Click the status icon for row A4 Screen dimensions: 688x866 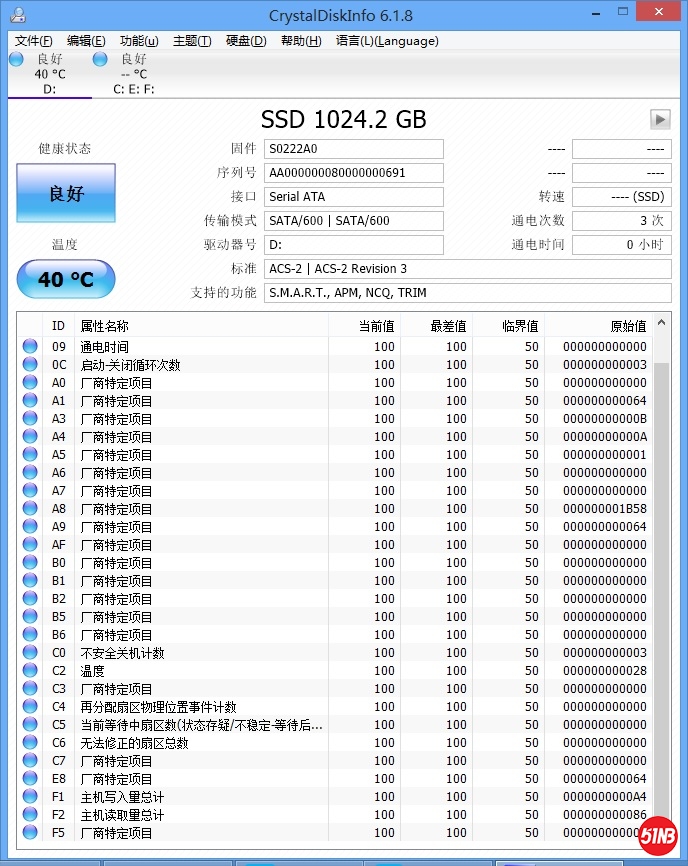[30, 436]
